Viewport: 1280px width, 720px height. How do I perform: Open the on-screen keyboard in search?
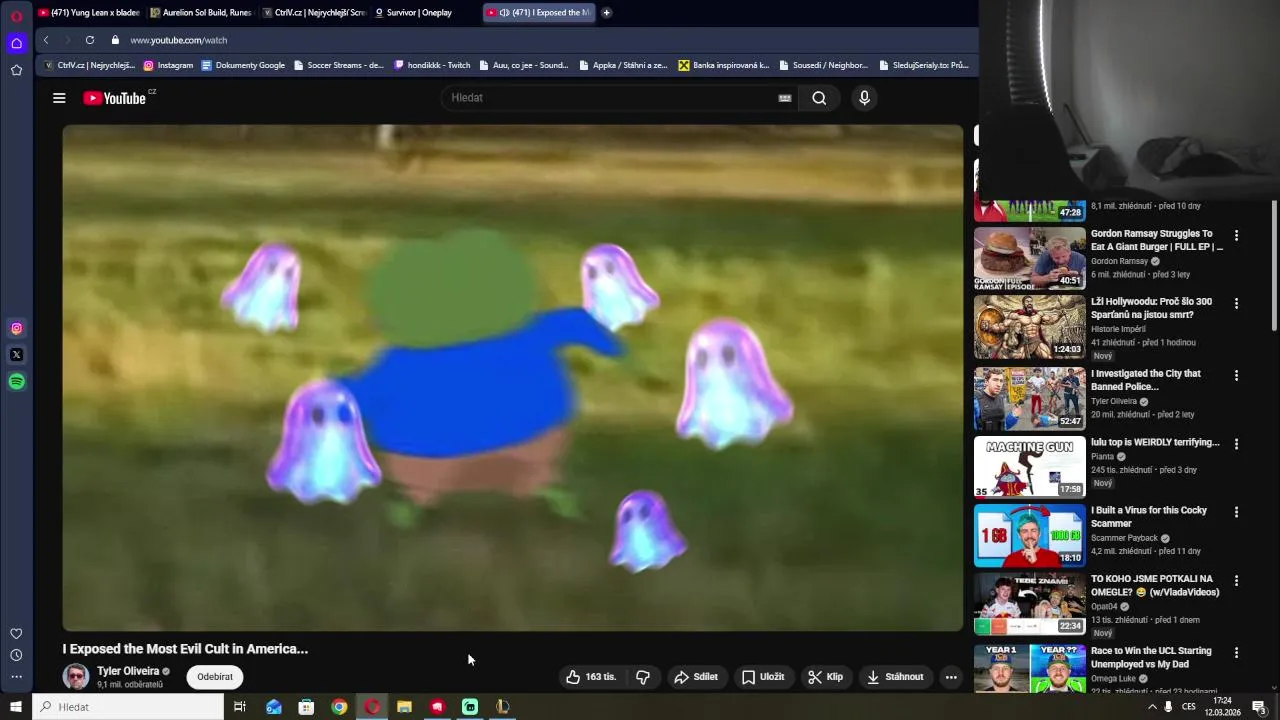click(785, 98)
